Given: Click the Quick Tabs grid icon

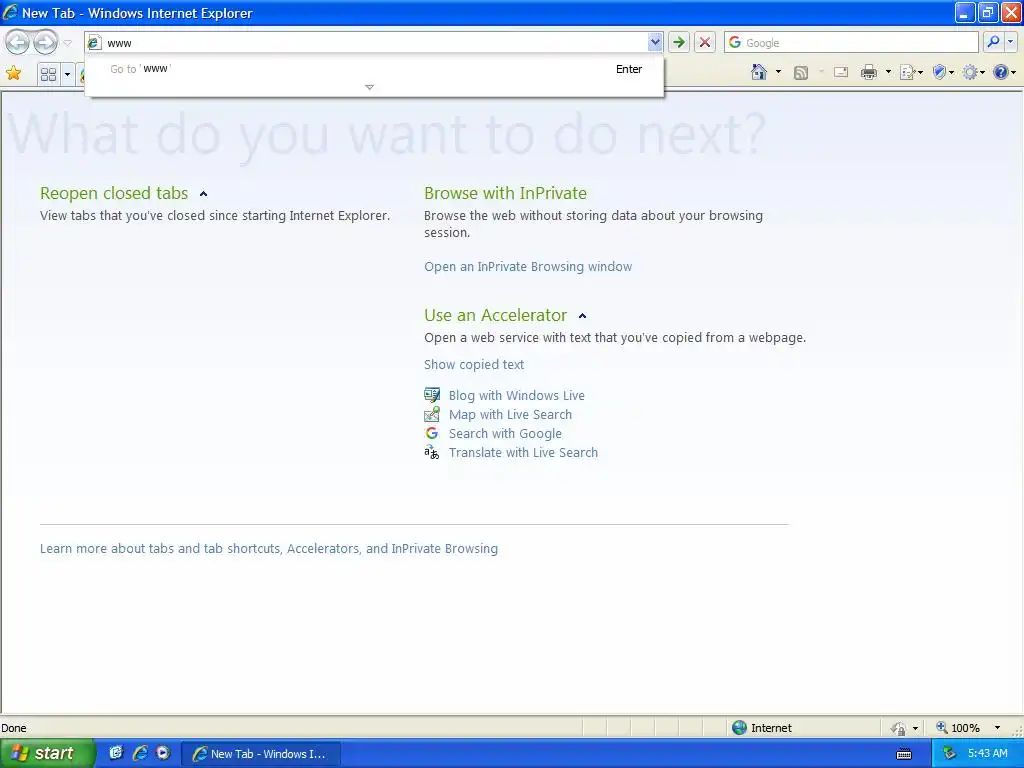Looking at the screenshot, I should [48, 74].
